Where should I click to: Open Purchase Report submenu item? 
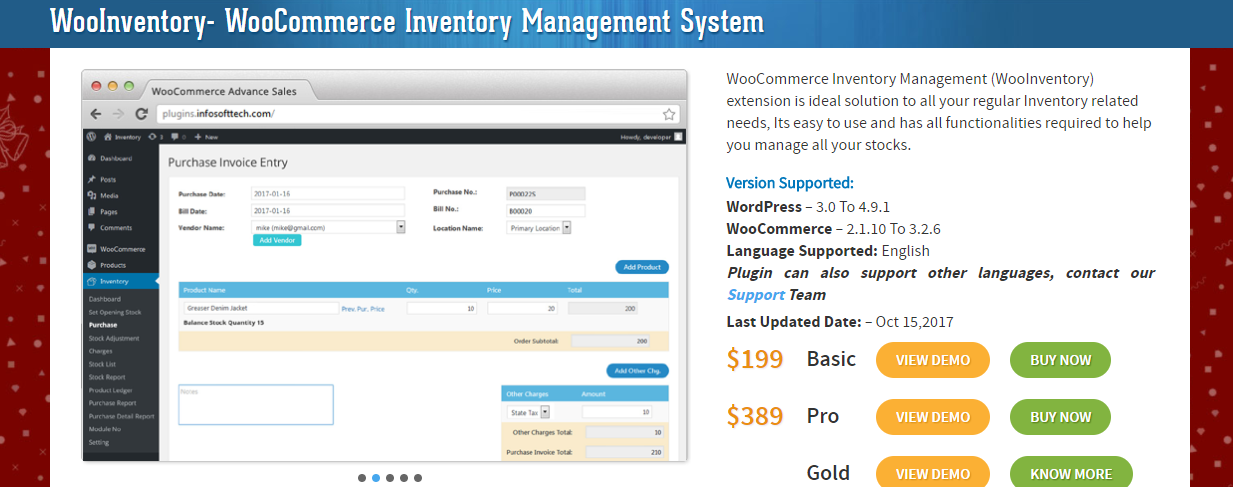(x=112, y=403)
